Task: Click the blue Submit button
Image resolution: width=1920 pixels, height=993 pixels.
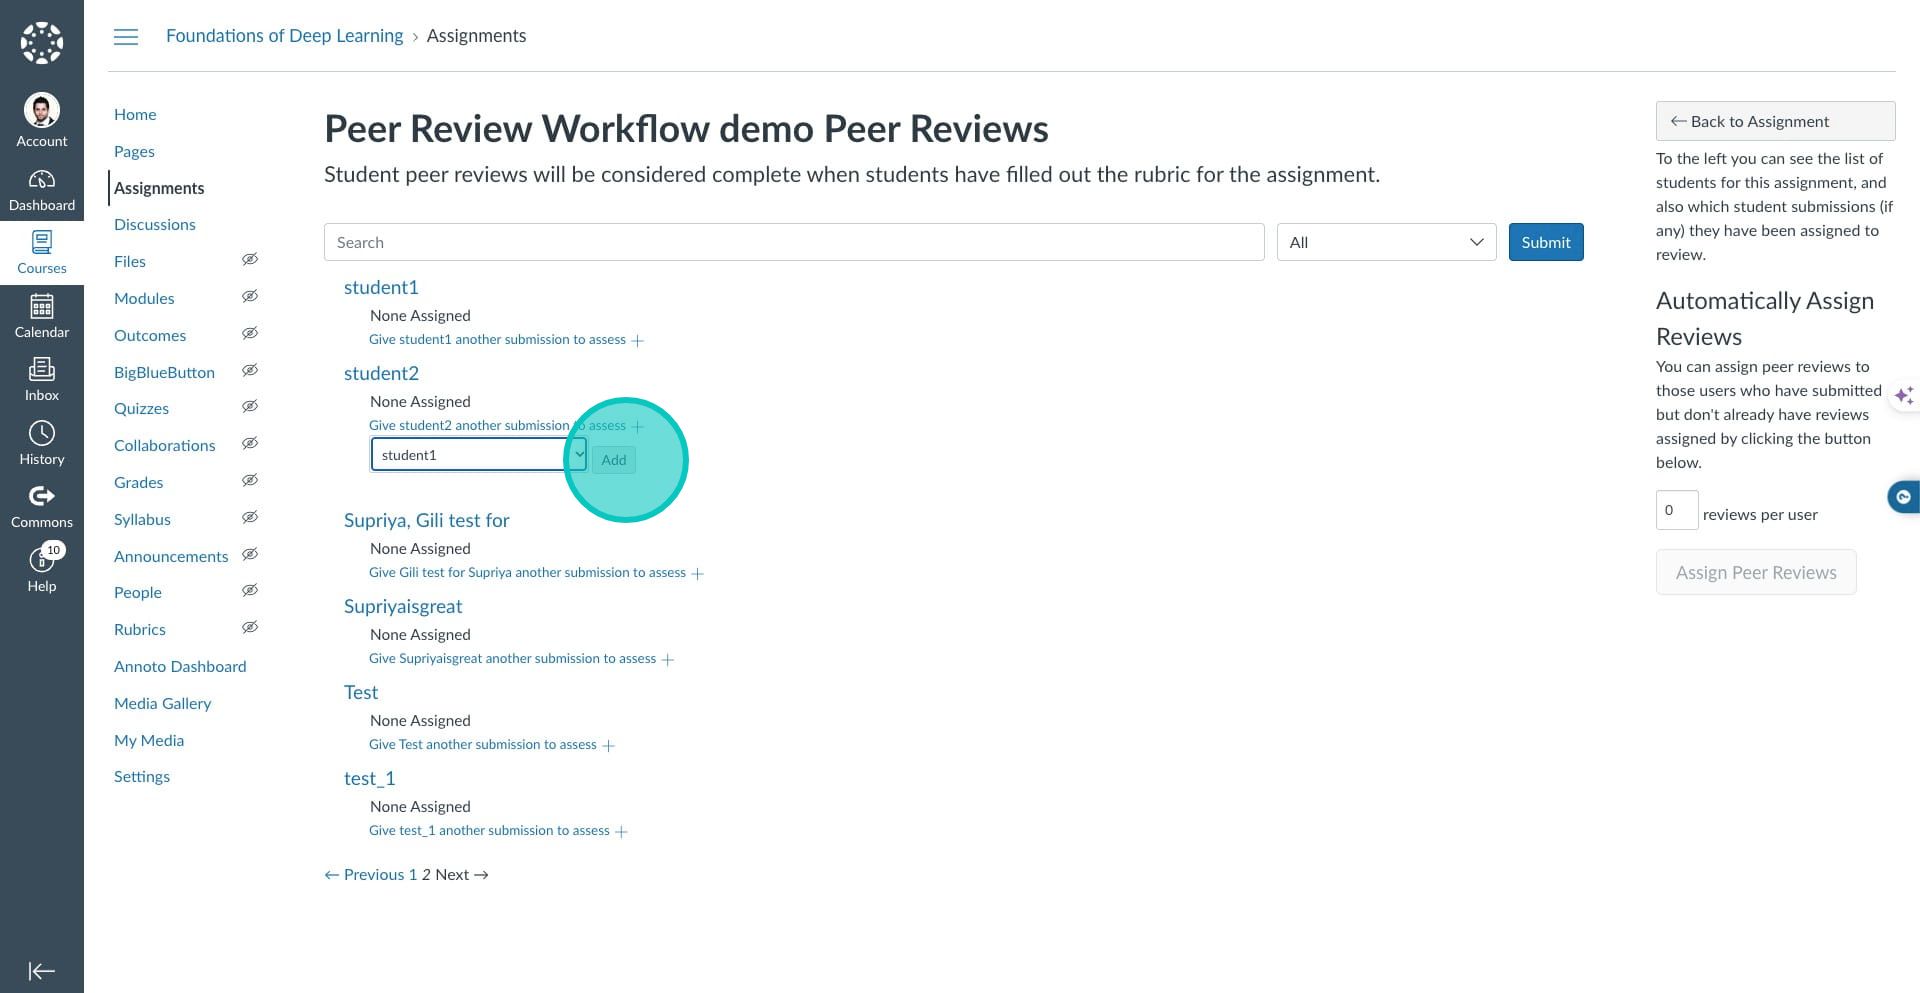Action: 1545,242
